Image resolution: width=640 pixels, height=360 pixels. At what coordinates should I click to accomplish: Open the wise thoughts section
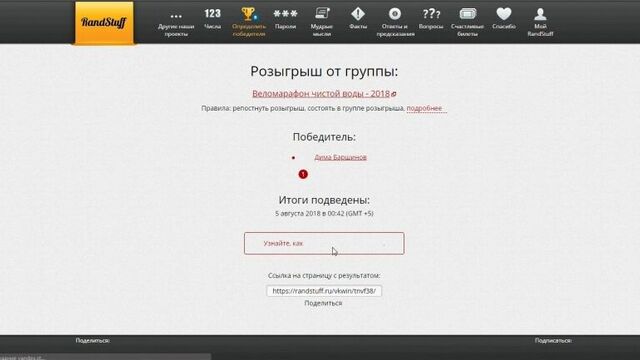(x=322, y=22)
